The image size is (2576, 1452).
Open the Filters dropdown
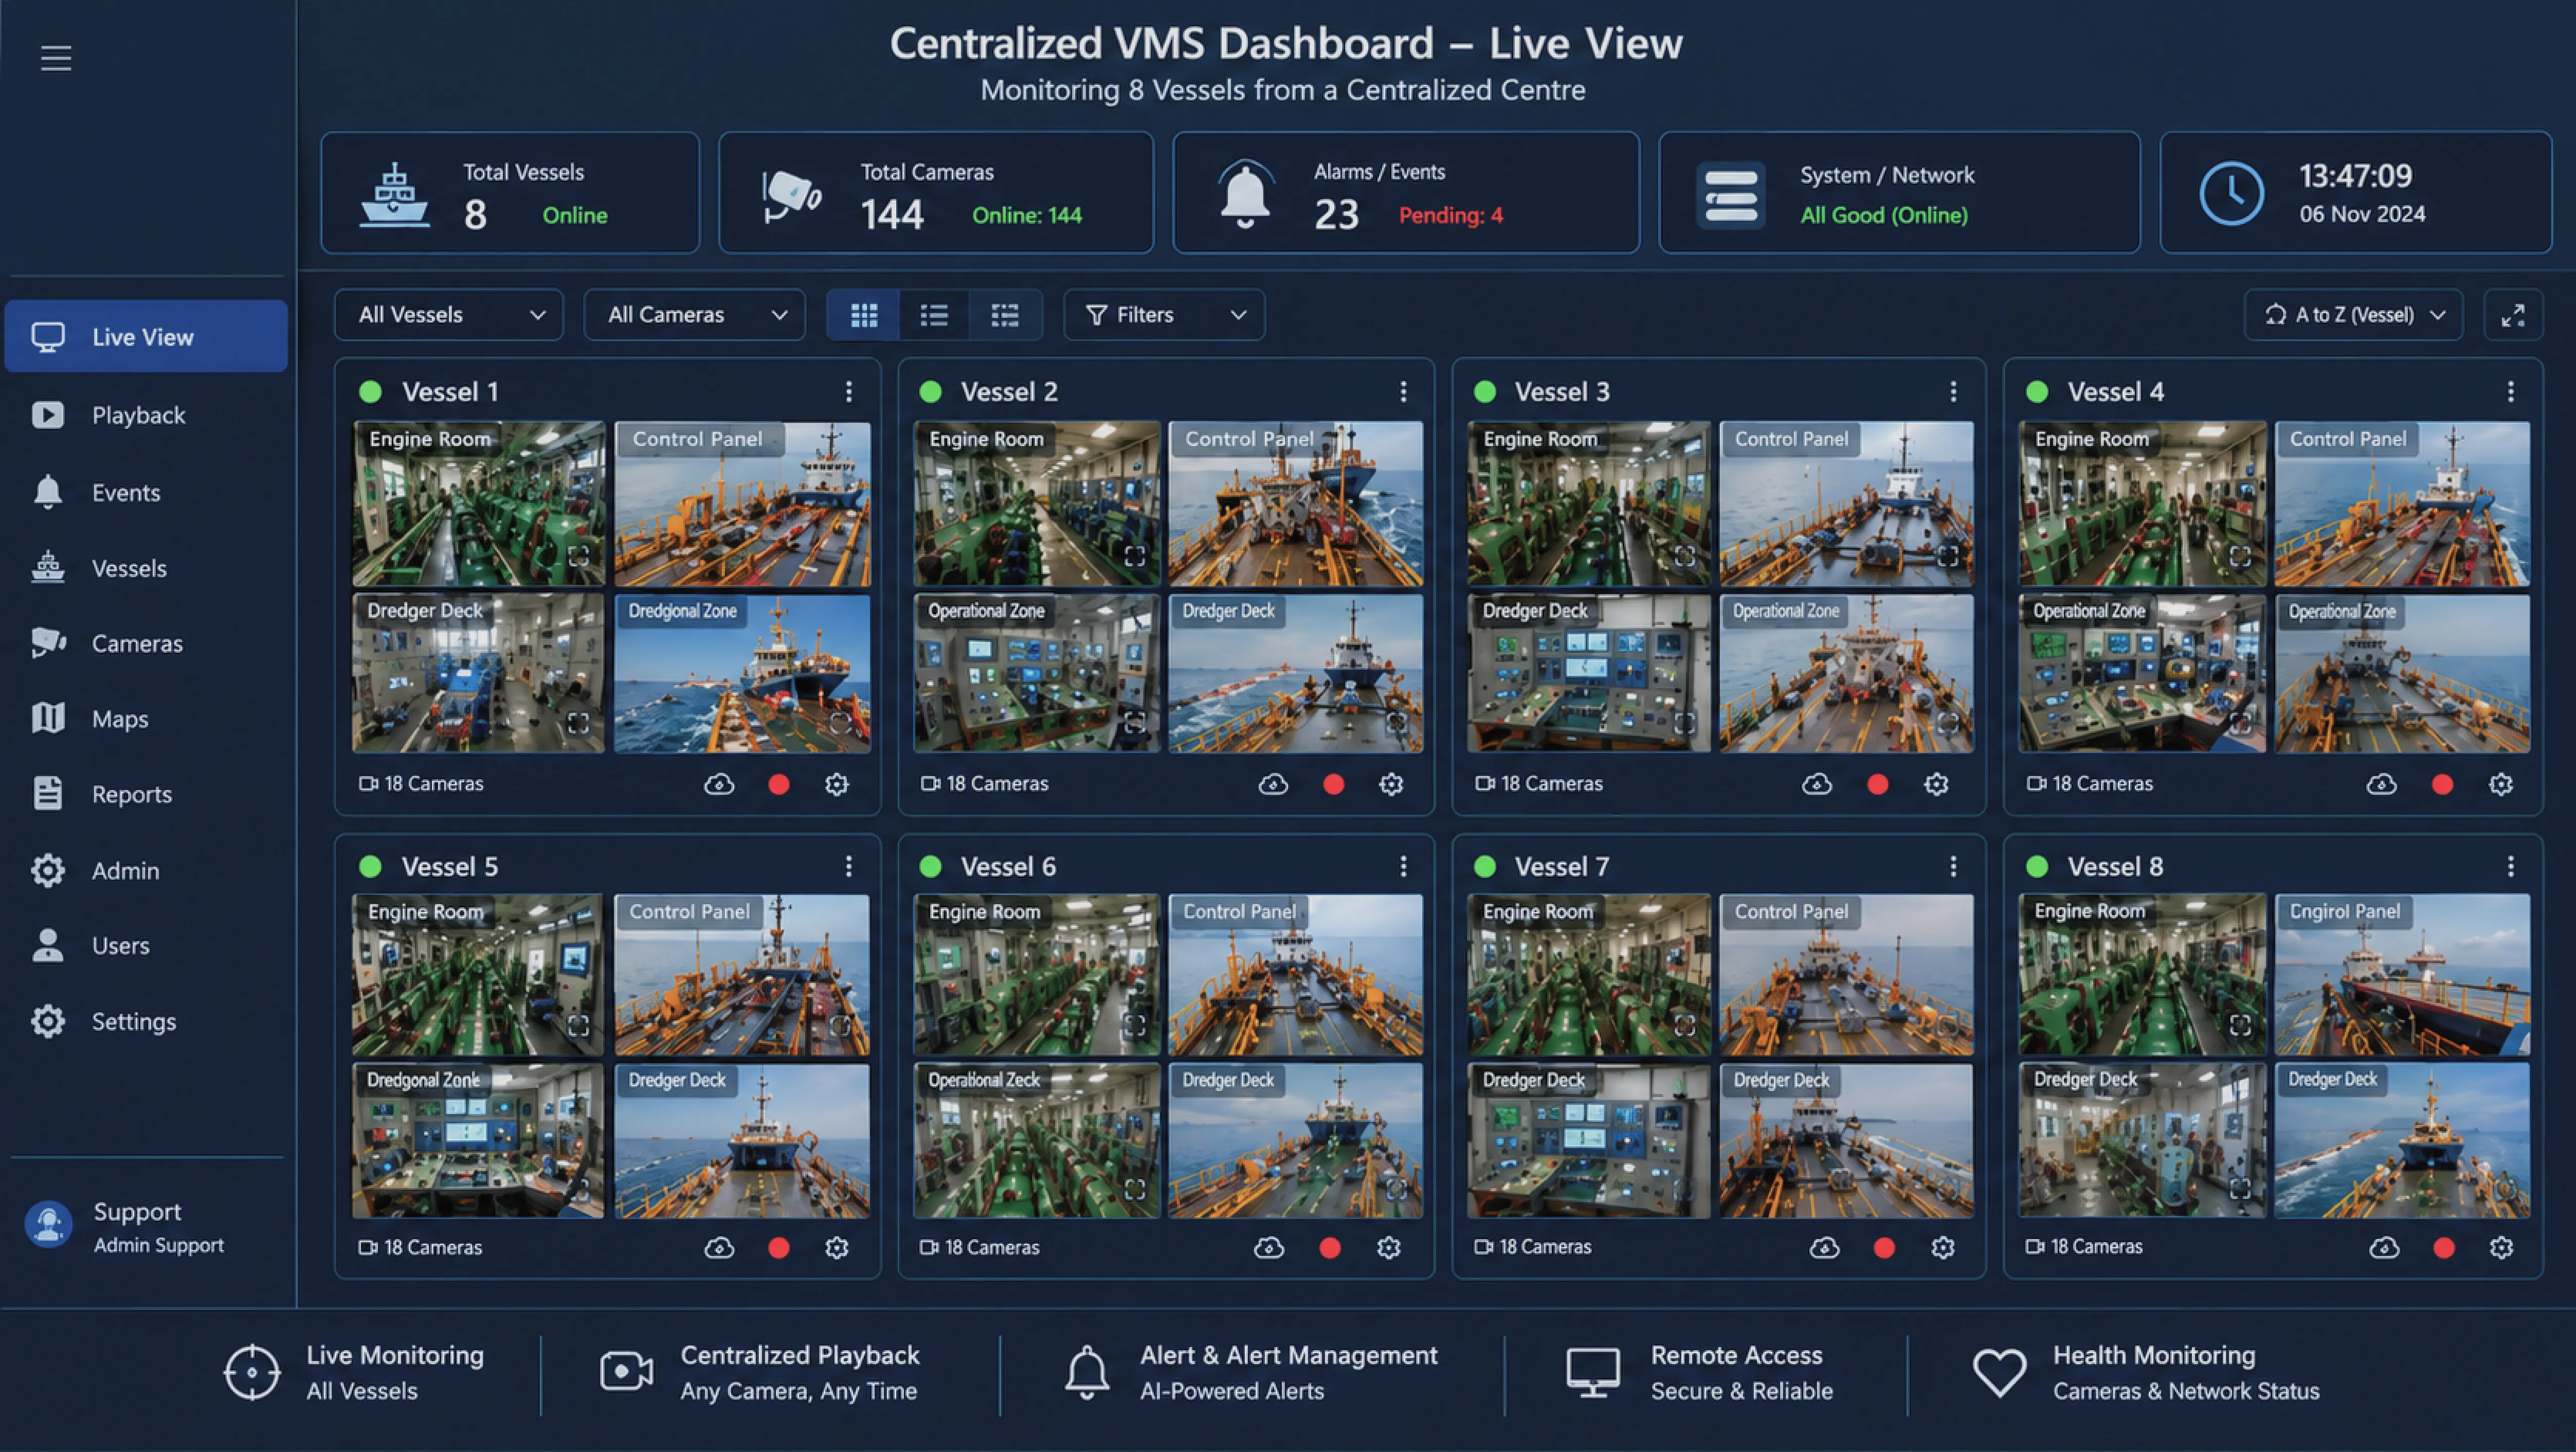click(x=1164, y=315)
